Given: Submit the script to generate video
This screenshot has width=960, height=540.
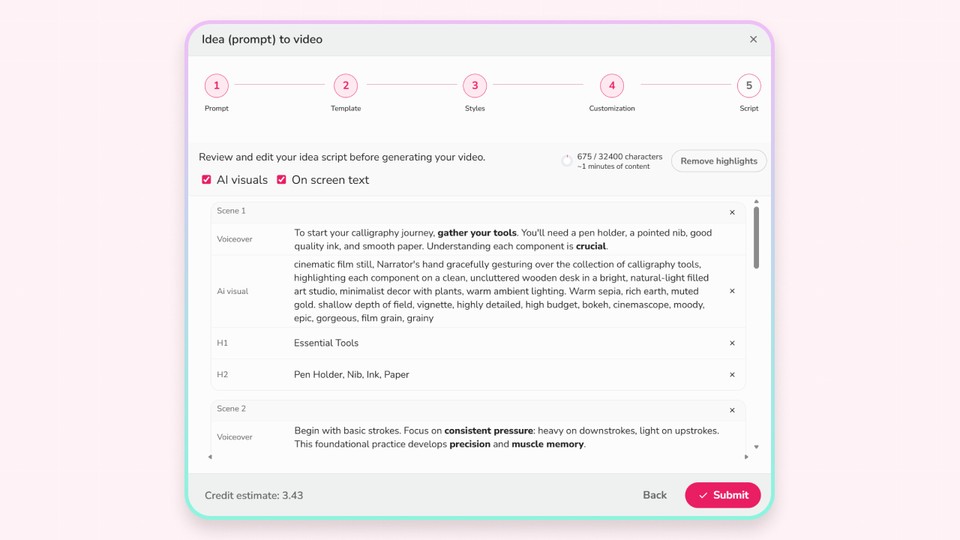Looking at the screenshot, I should coord(722,495).
